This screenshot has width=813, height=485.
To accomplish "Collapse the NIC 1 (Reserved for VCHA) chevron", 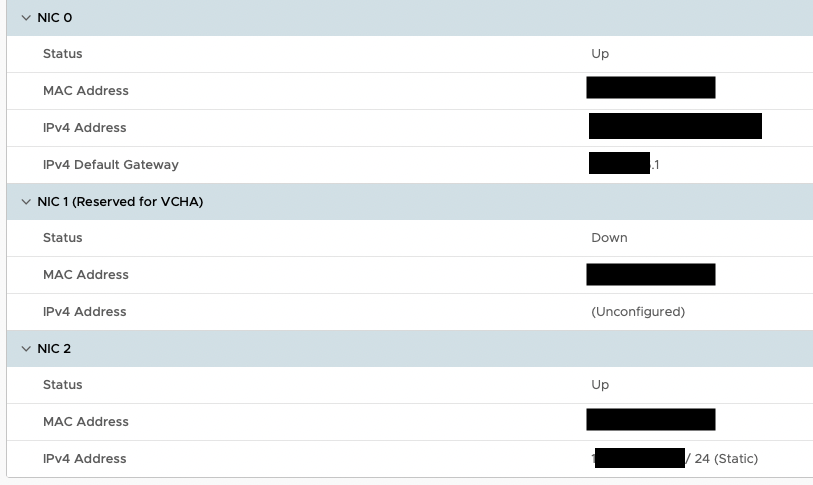I will point(26,202).
